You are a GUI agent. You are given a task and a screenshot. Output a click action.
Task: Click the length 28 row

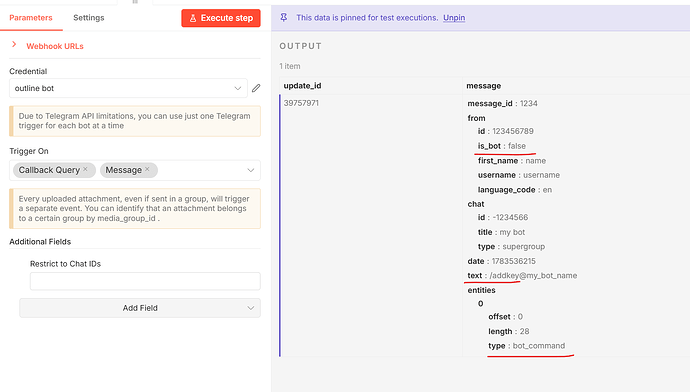508,331
